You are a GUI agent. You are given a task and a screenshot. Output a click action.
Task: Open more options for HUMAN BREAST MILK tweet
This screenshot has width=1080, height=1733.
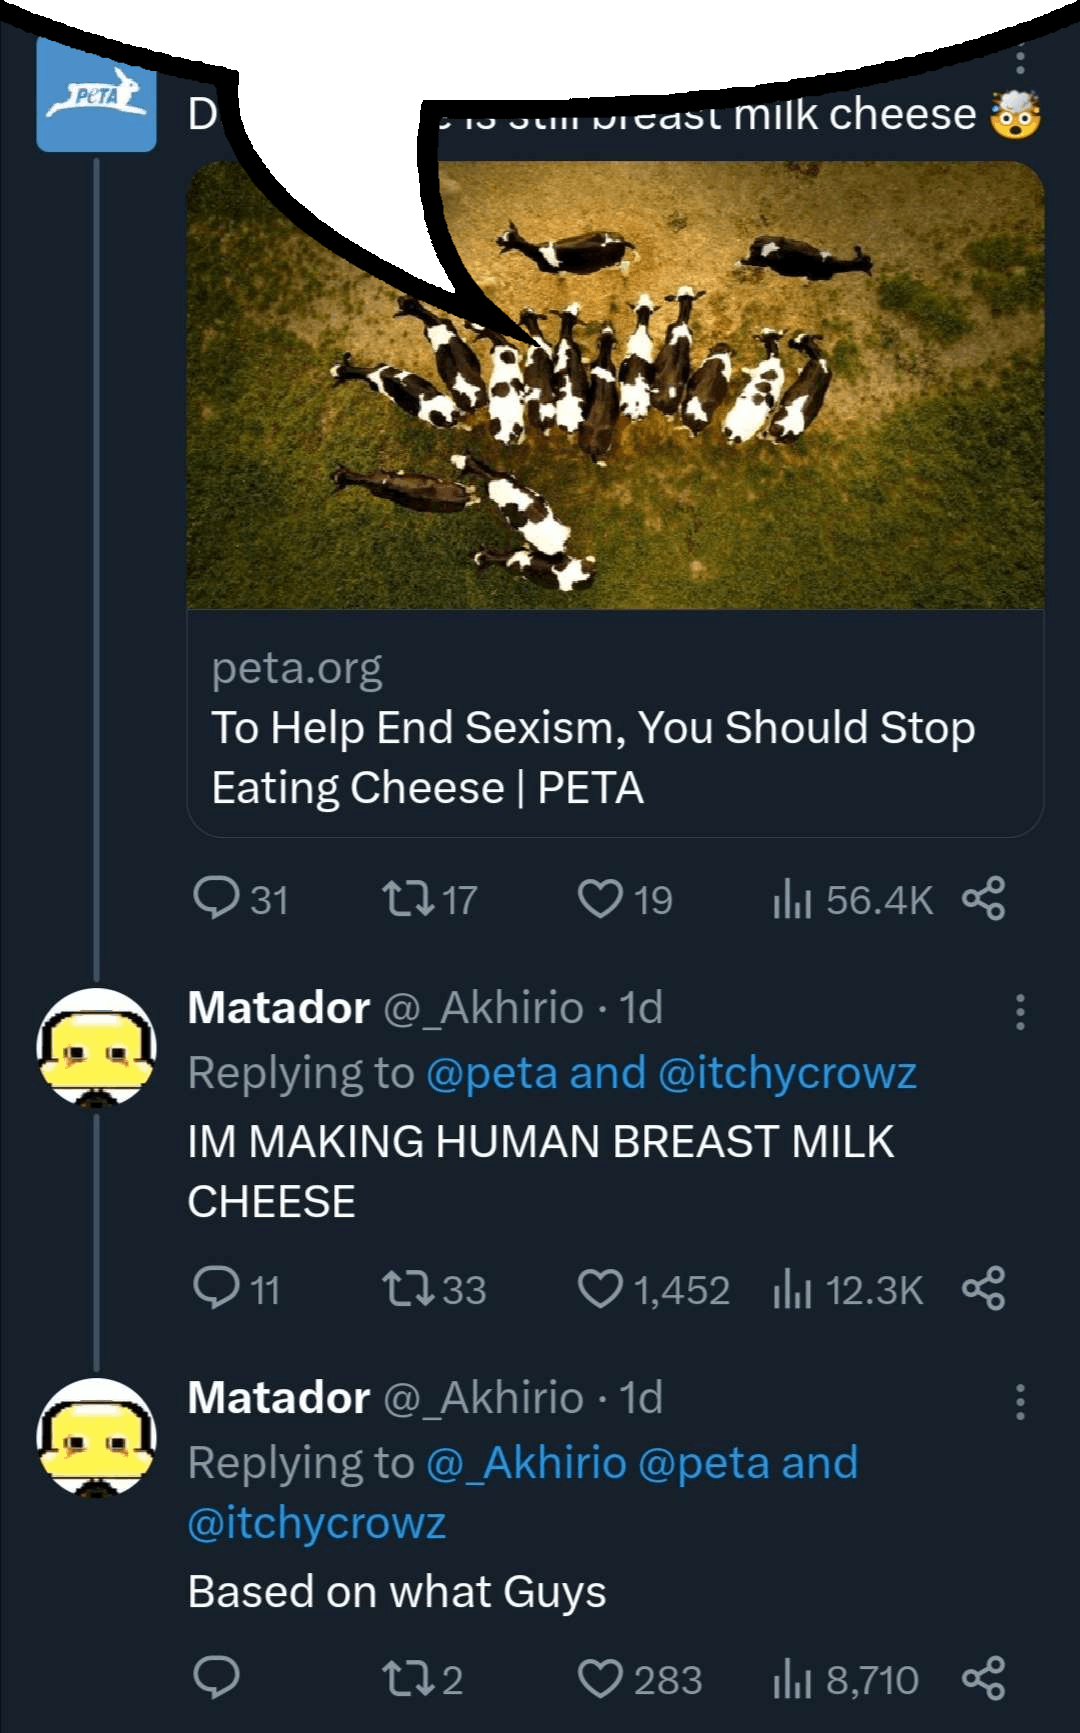(x=1019, y=1012)
